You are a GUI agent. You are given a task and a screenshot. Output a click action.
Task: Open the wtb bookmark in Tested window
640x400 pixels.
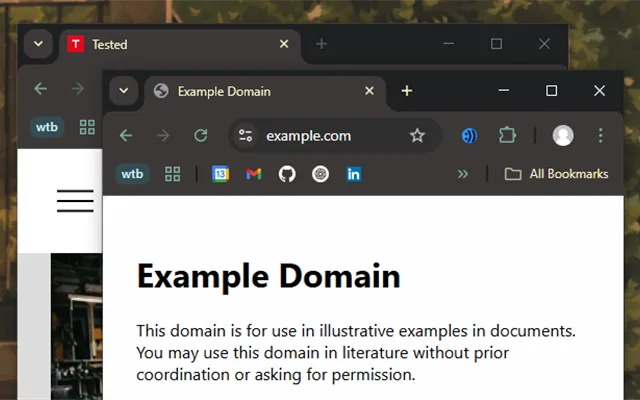click(47, 127)
